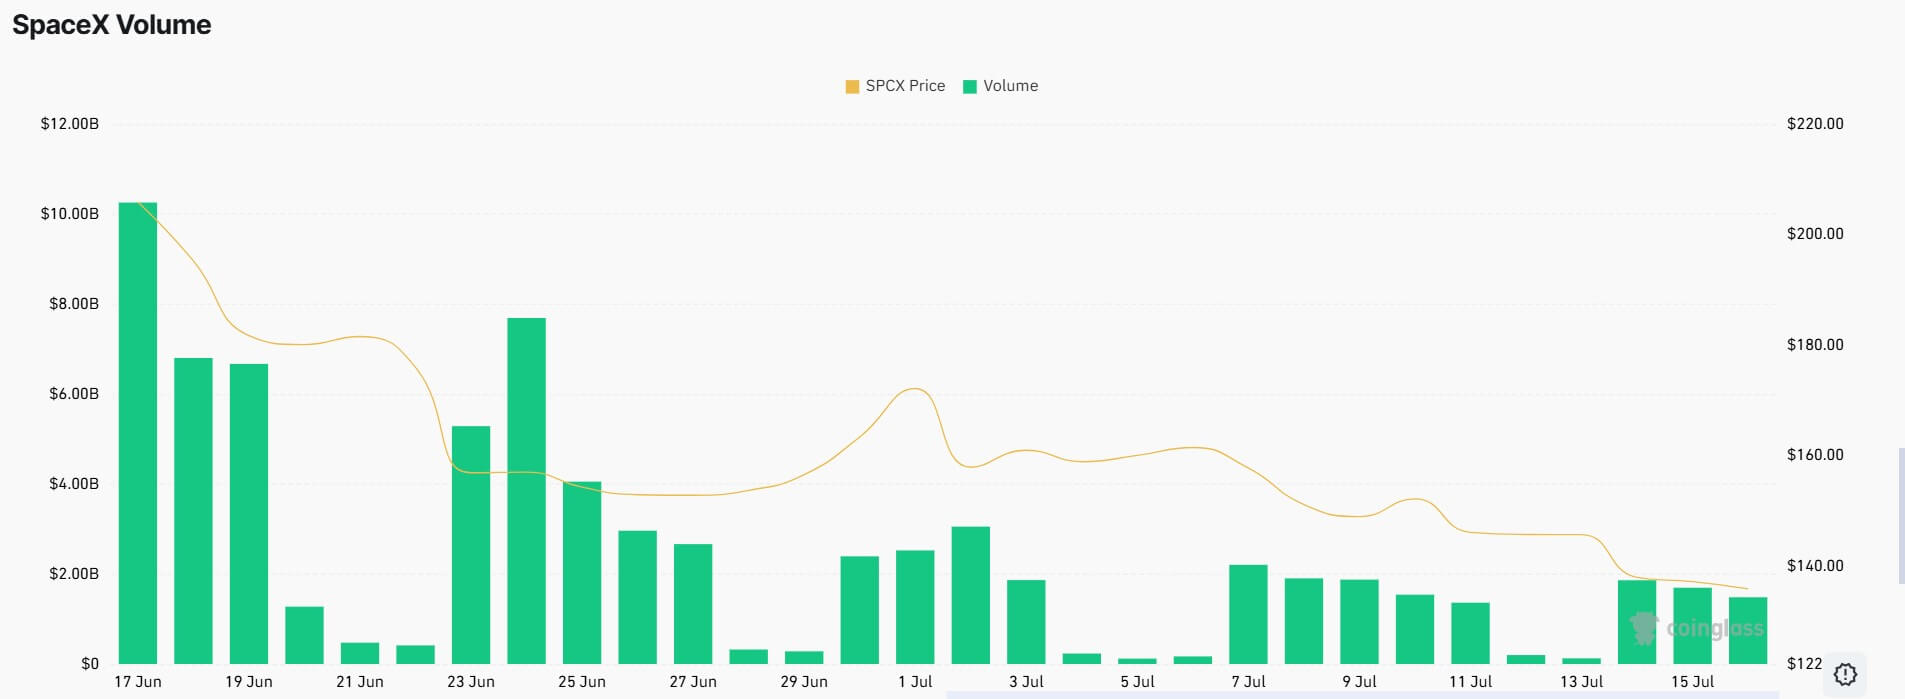This screenshot has height=699, width=1905.
Task: Click the 7 Jul volume bar
Action: [1248, 614]
